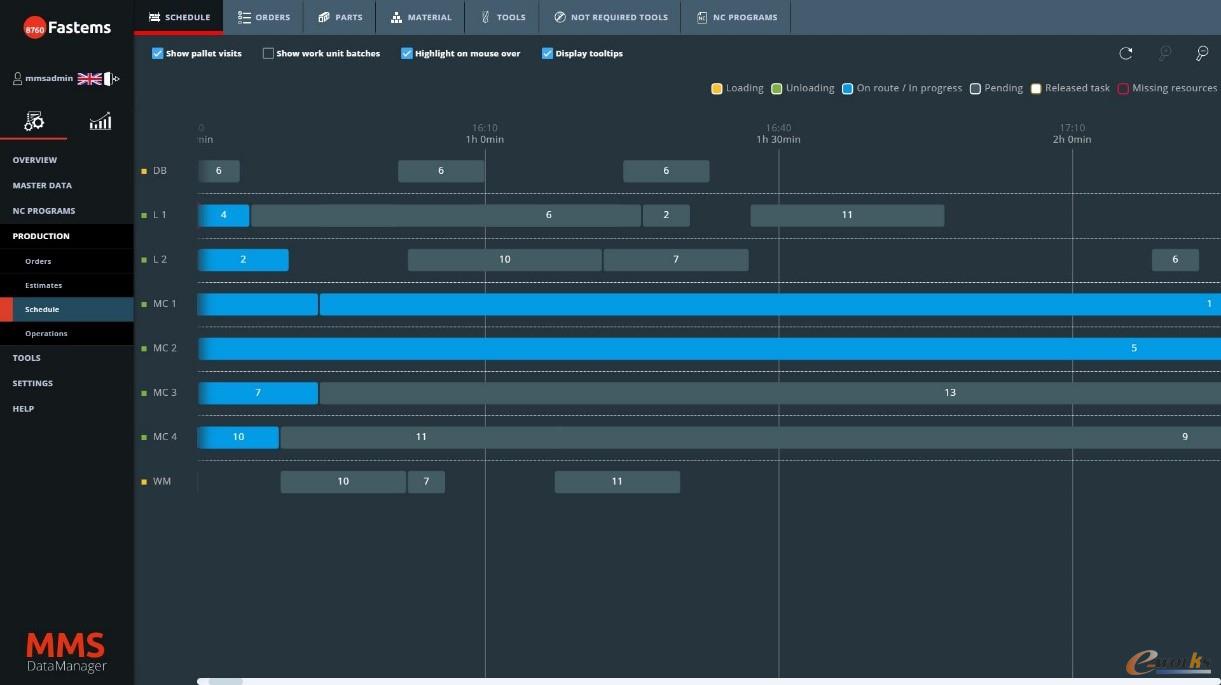Select the MC 1 resource row label
This screenshot has height=685, width=1221.
pyautogui.click(x=164, y=304)
